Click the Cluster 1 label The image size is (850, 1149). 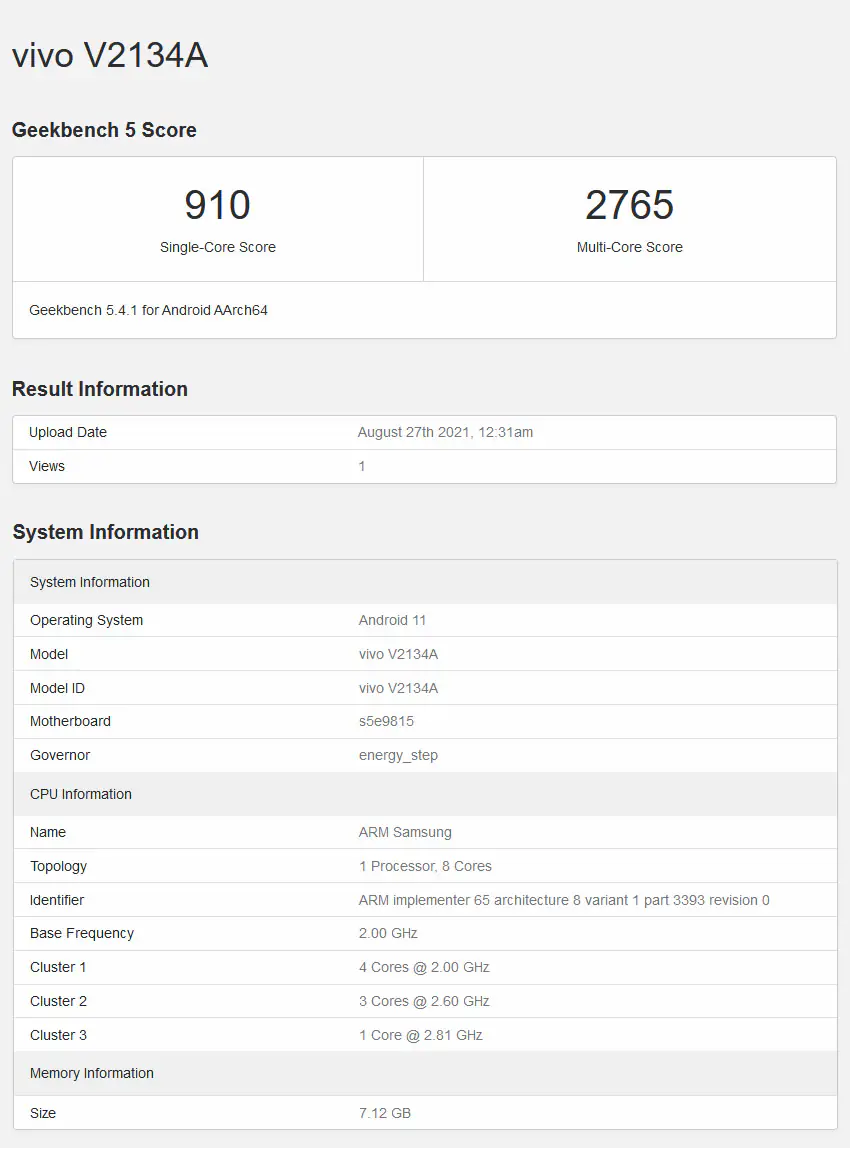coord(58,967)
